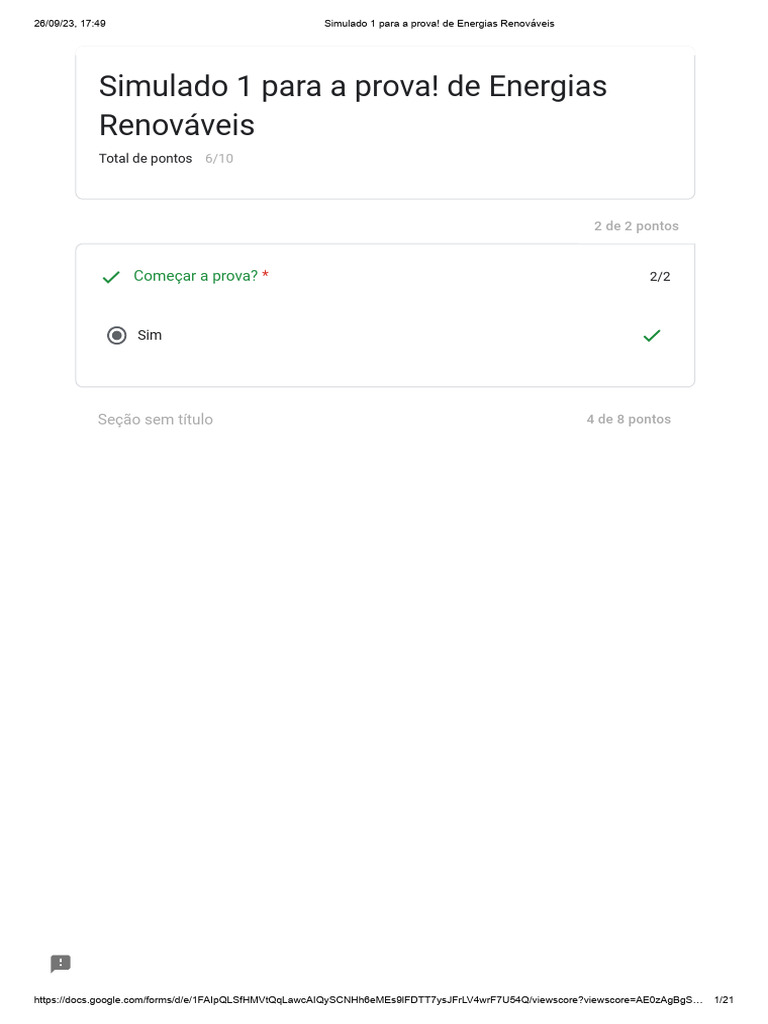
Task: Click the 2 de 2 pontos label
Action: pos(636,226)
